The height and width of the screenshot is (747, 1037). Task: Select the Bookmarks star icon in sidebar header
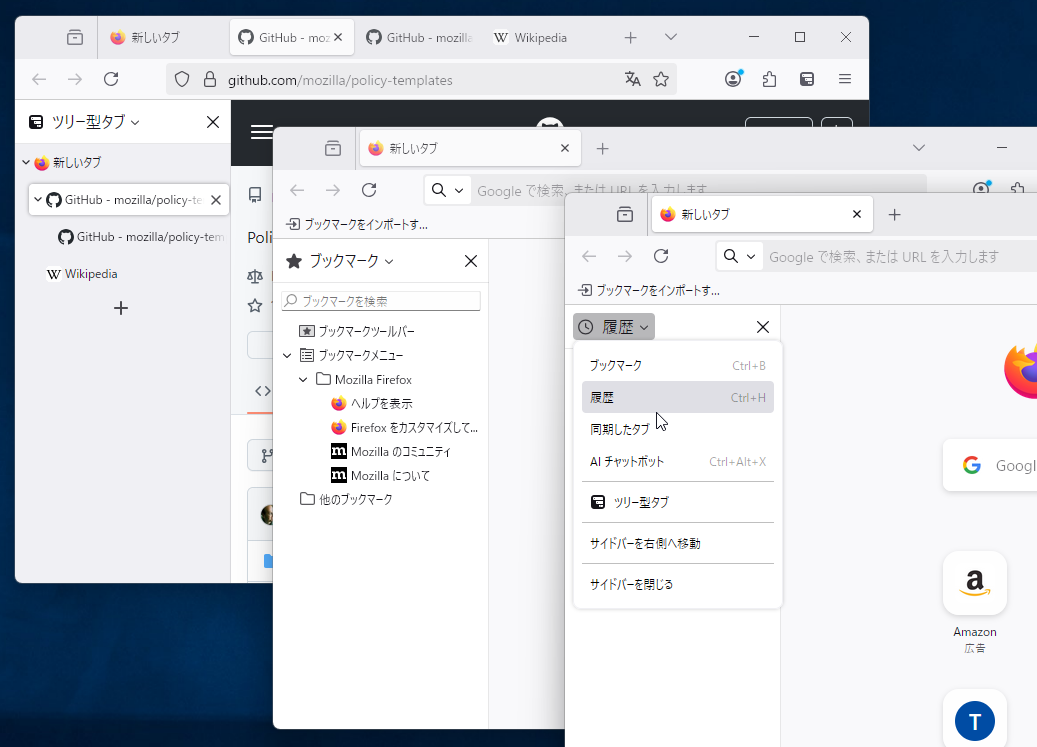[293, 261]
